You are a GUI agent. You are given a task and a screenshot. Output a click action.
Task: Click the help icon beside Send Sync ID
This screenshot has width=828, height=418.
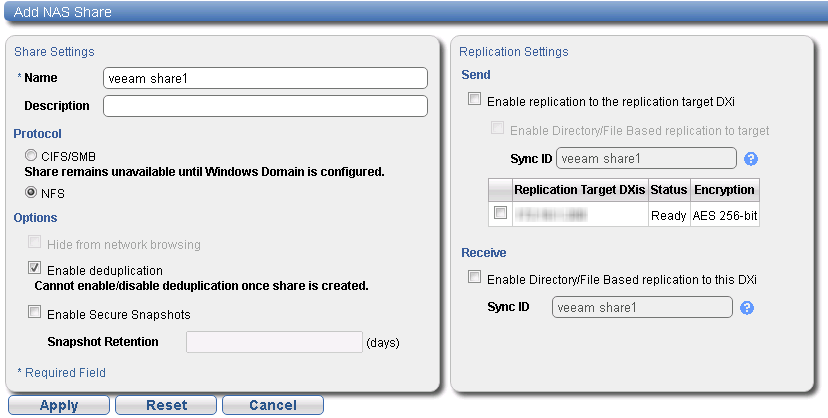[x=752, y=158]
